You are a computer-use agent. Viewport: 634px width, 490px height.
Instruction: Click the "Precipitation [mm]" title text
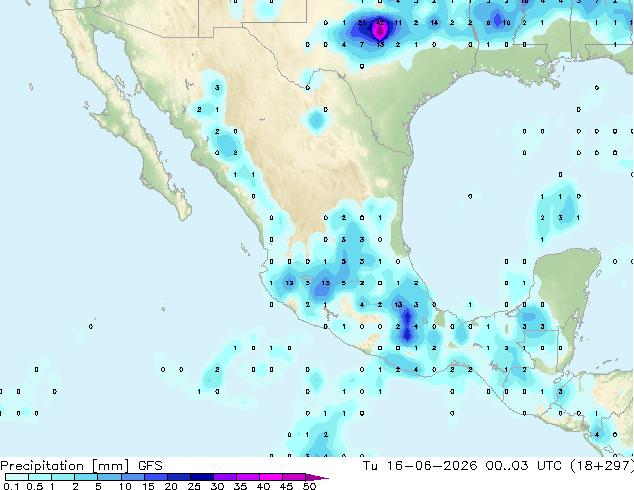(x=64, y=466)
